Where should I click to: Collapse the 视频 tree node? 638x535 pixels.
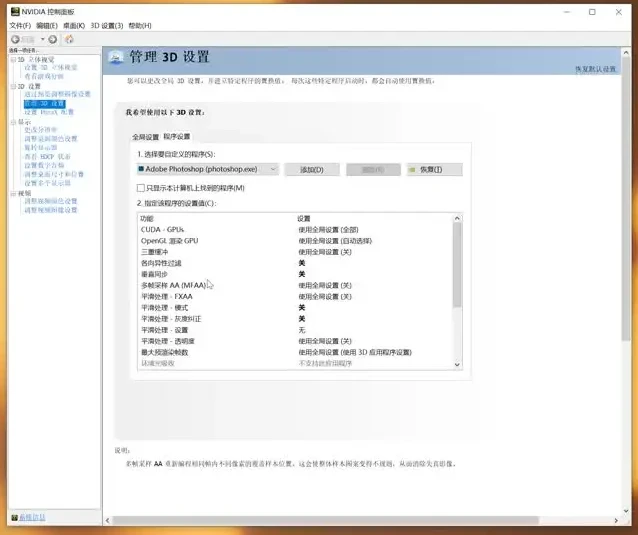click(12, 193)
